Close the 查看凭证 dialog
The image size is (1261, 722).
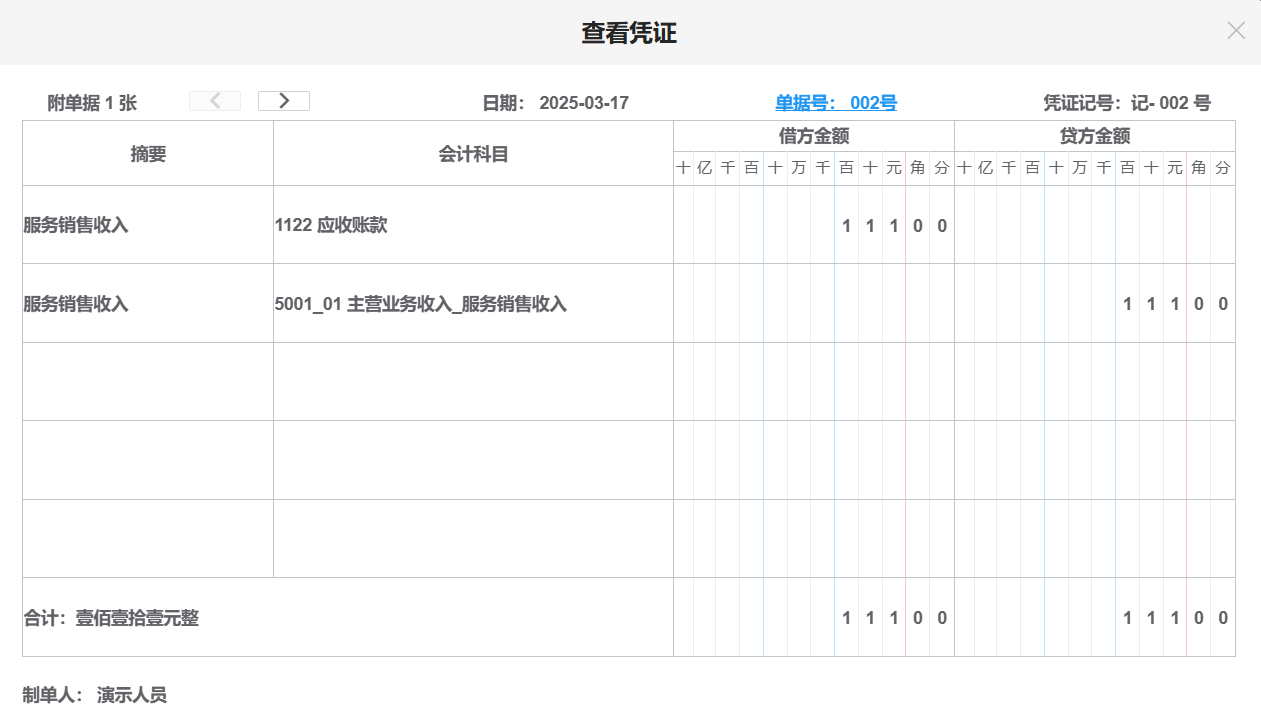tap(1236, 31)
